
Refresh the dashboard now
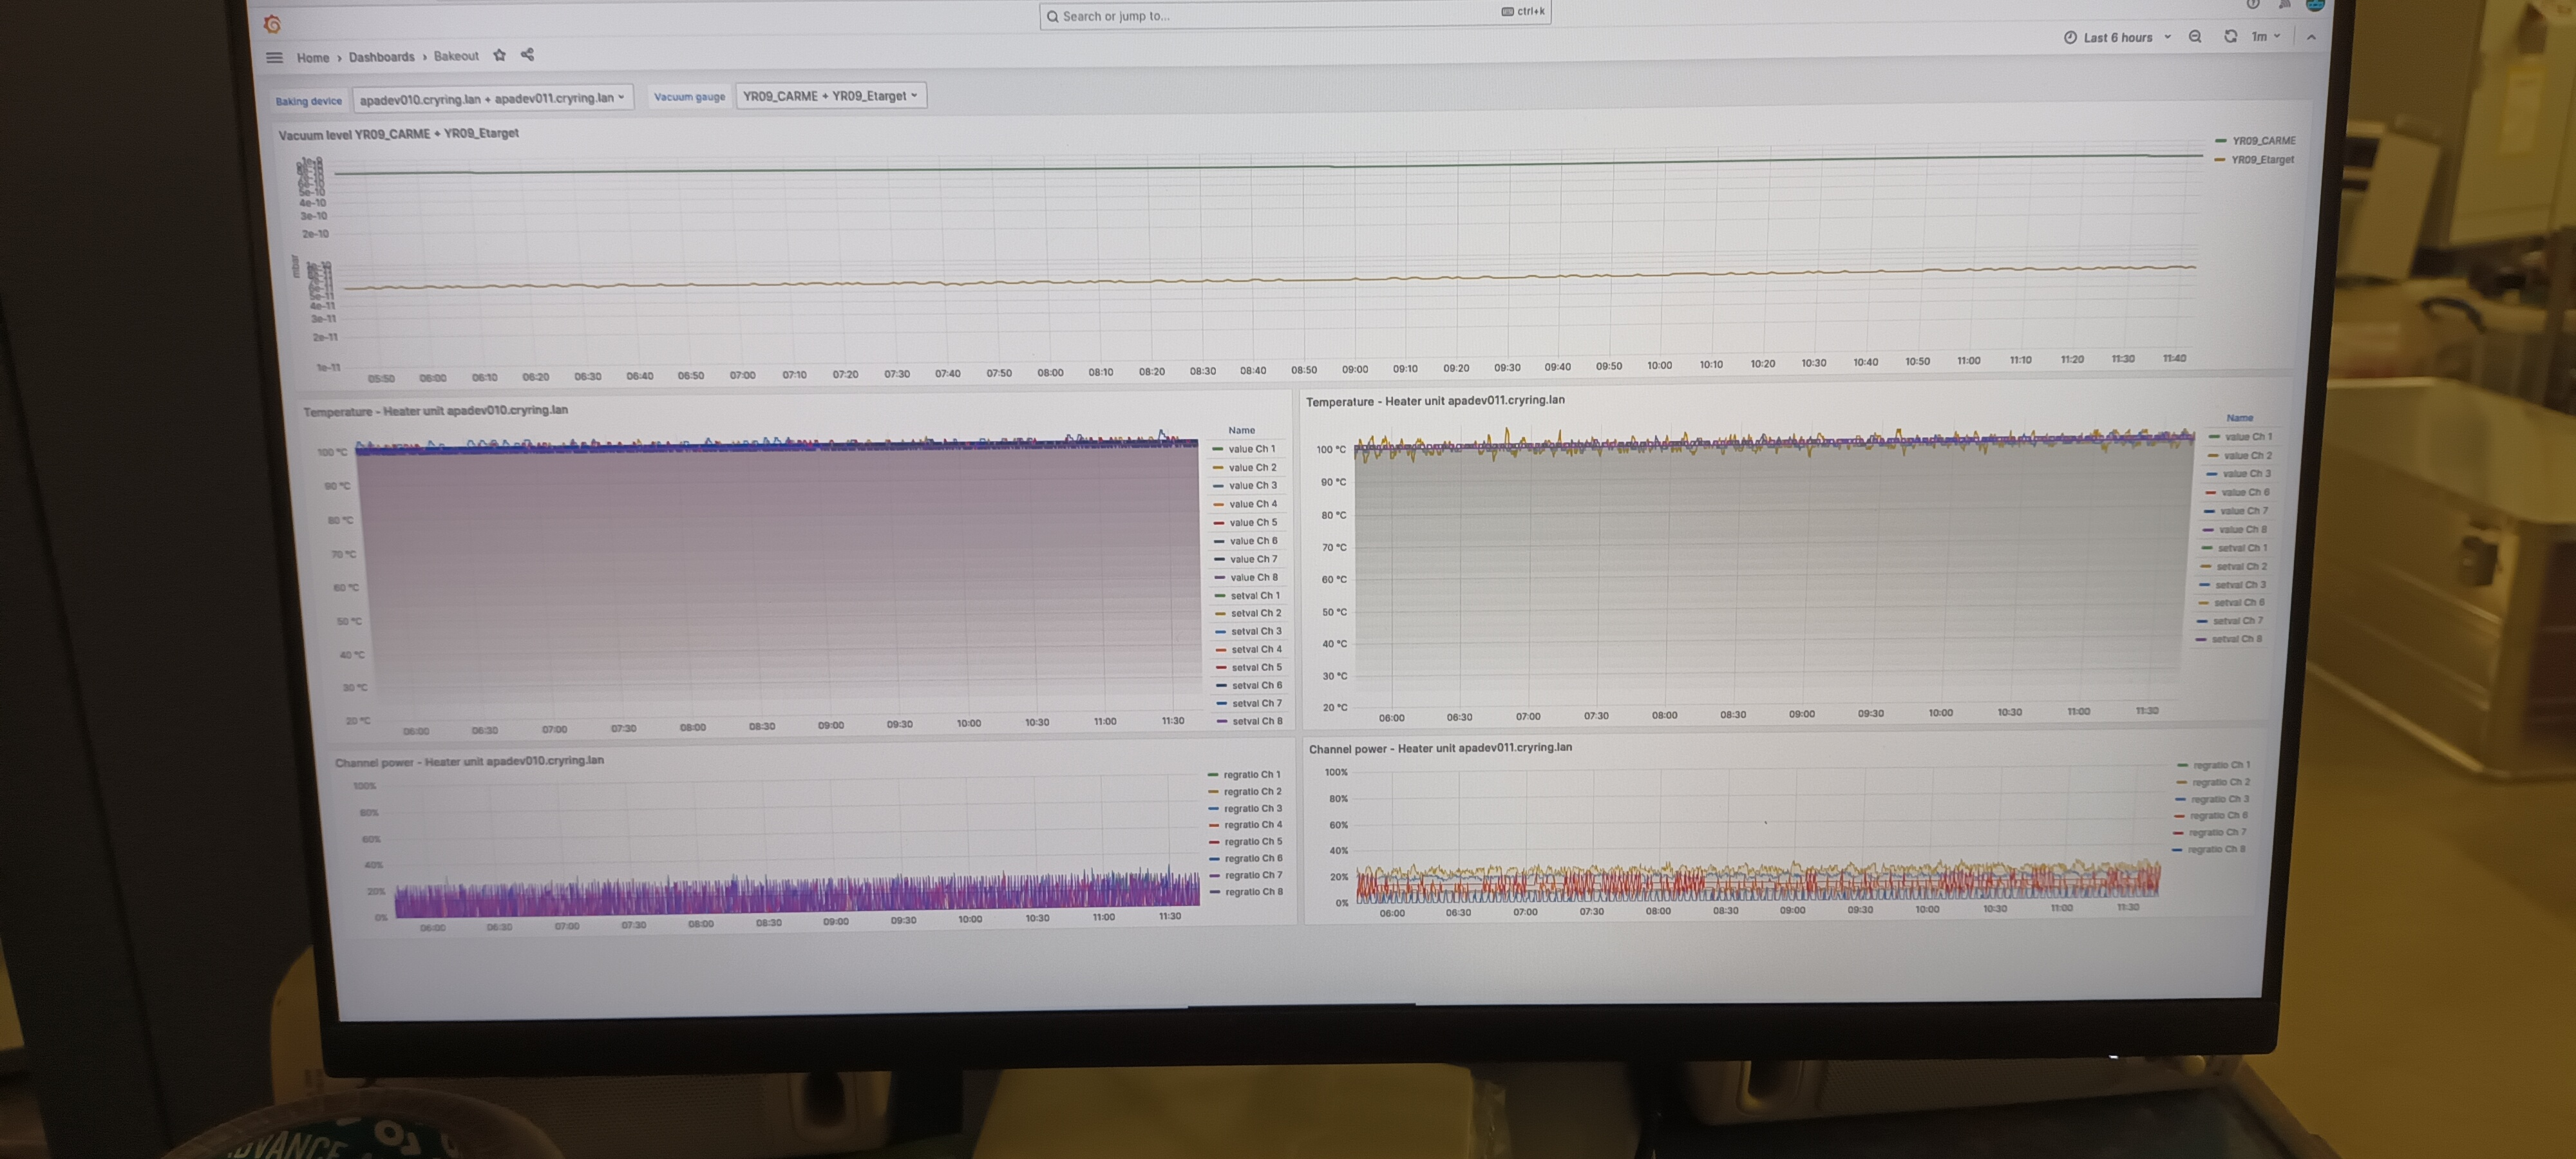coord(2229,37)
